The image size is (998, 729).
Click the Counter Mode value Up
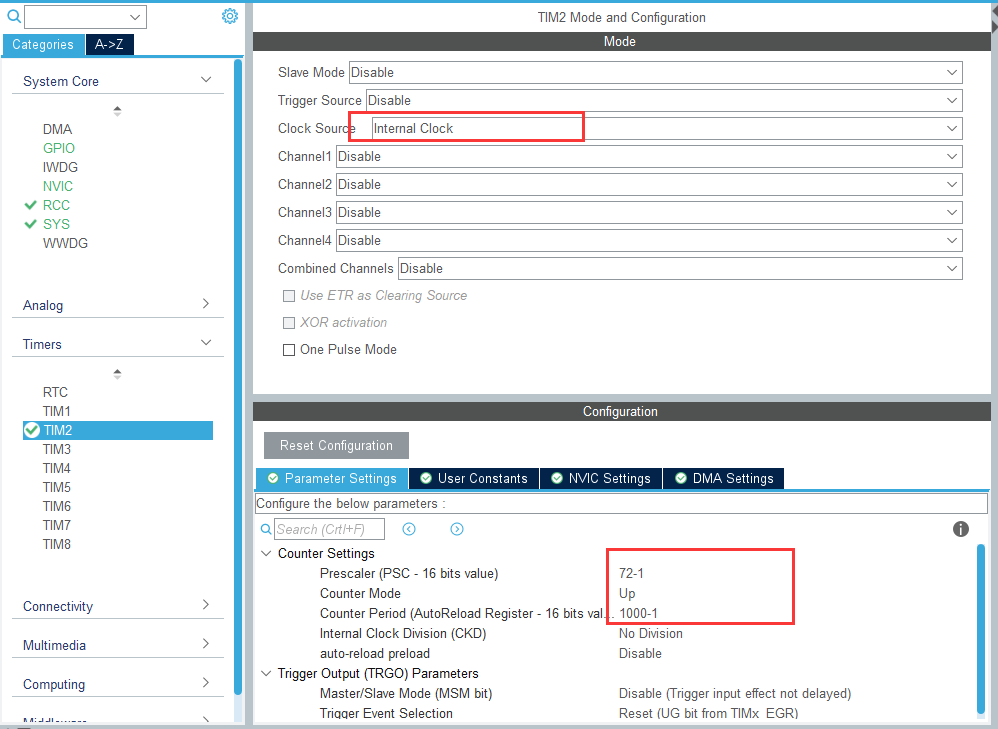point(627,594)
